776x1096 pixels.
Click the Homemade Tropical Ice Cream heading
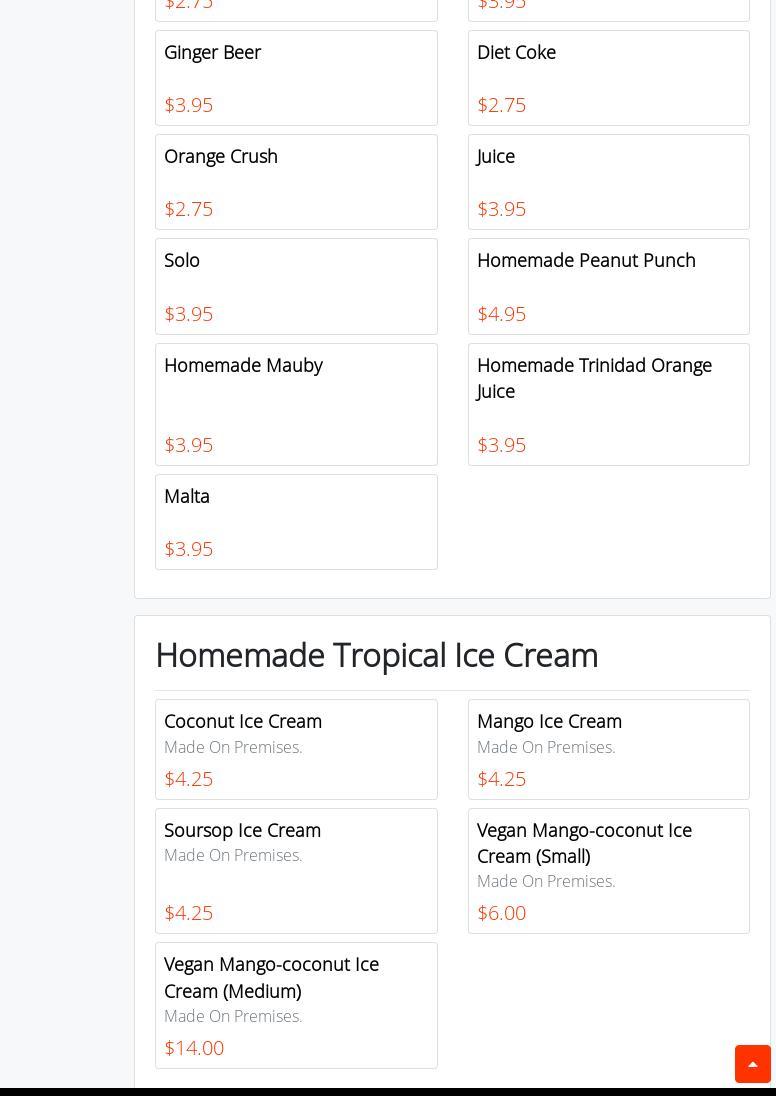(377, 656)
